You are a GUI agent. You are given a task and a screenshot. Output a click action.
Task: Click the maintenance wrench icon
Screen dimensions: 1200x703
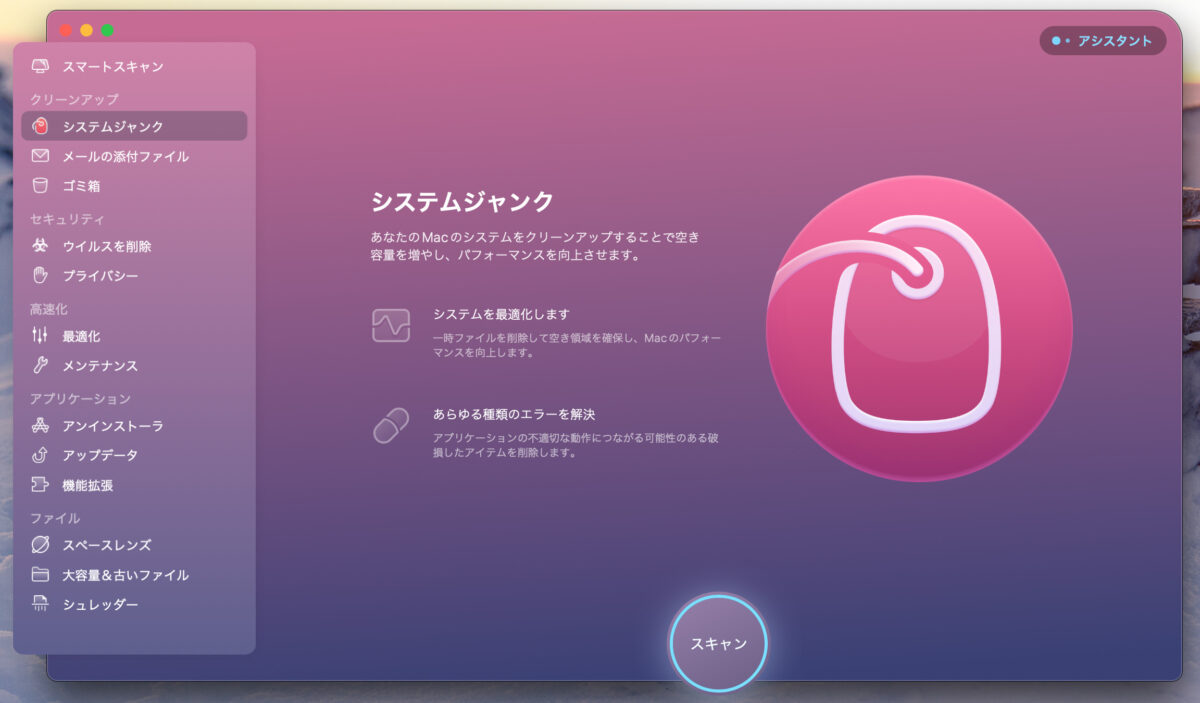40,365
